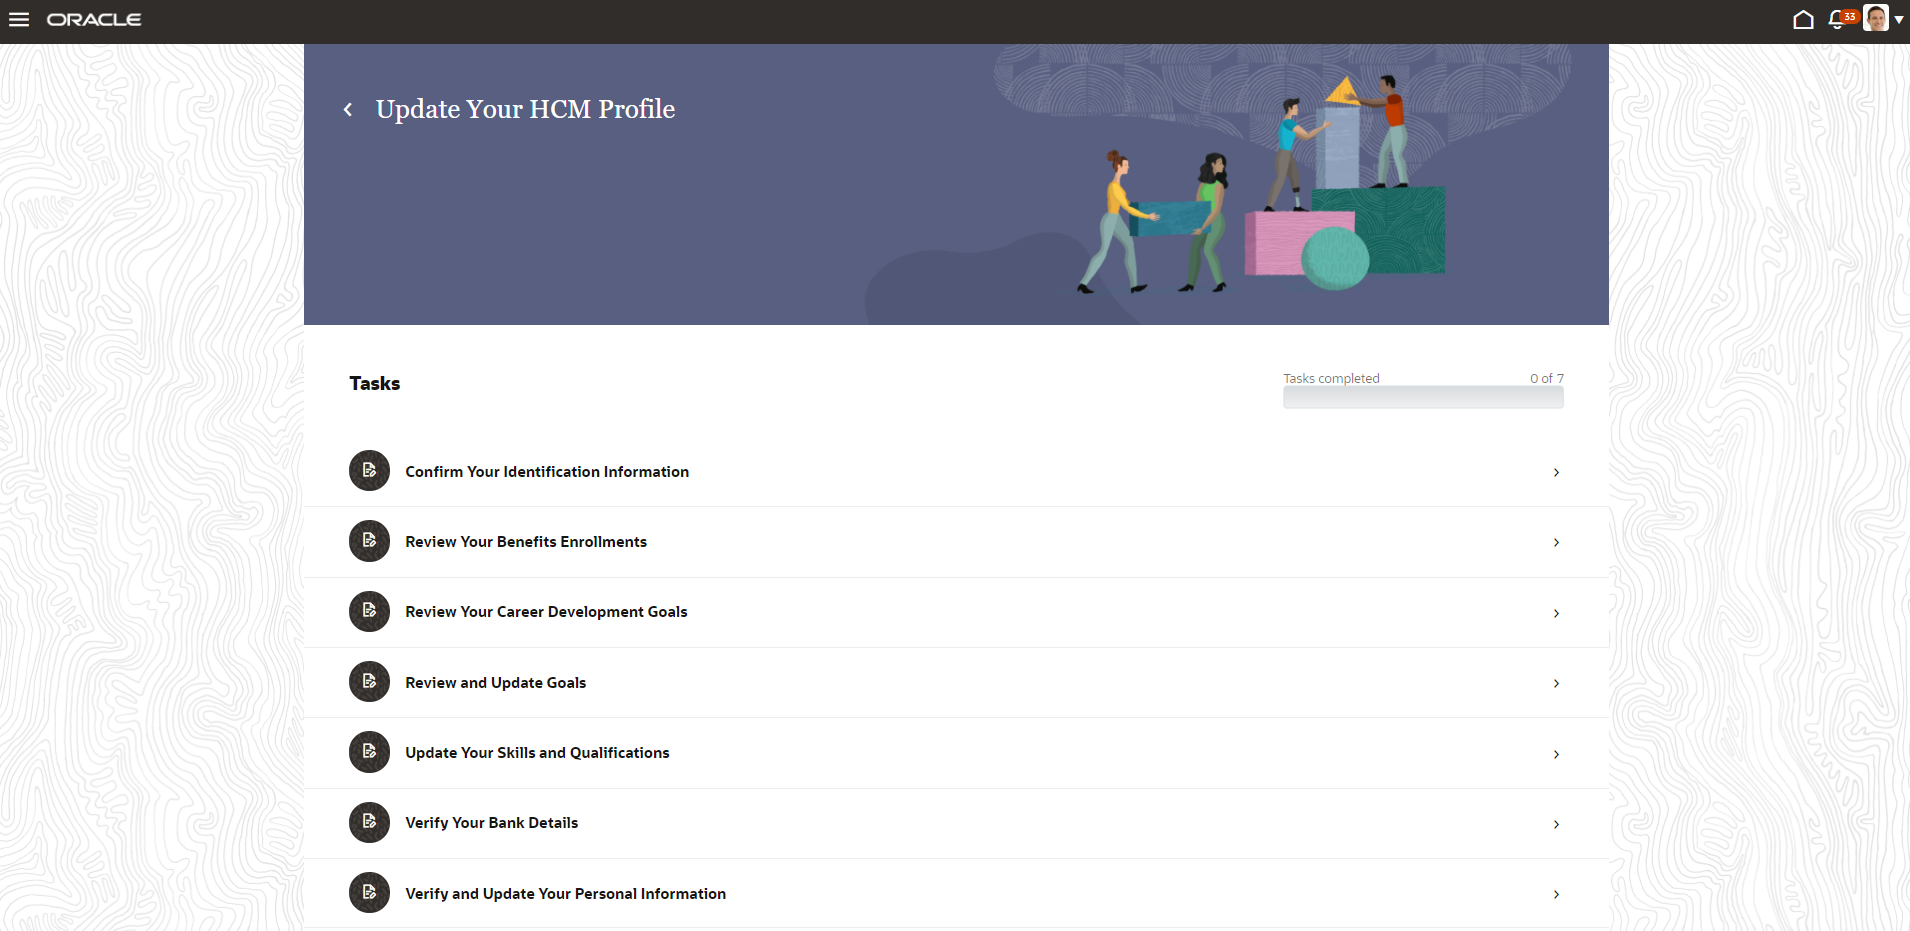Click the Tasks completed progress bar
This screenshot has height=931, width=1910.
[x=1423, y=397]
